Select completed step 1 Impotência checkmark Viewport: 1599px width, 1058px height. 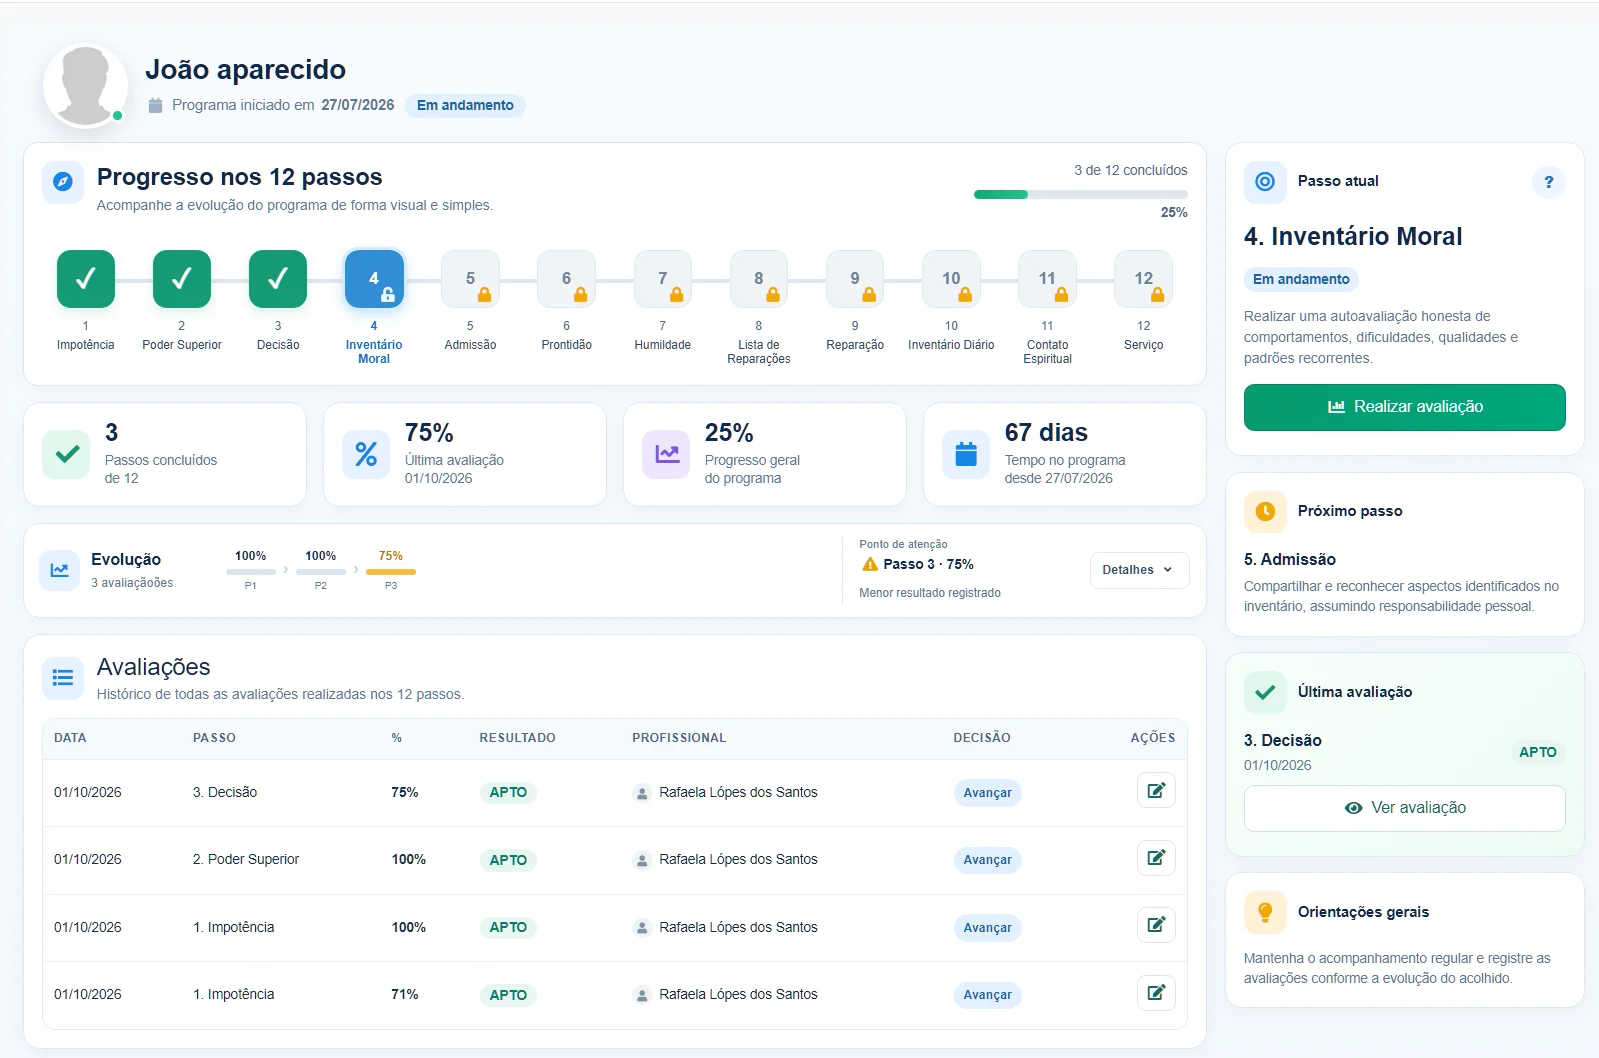(86, 279)
